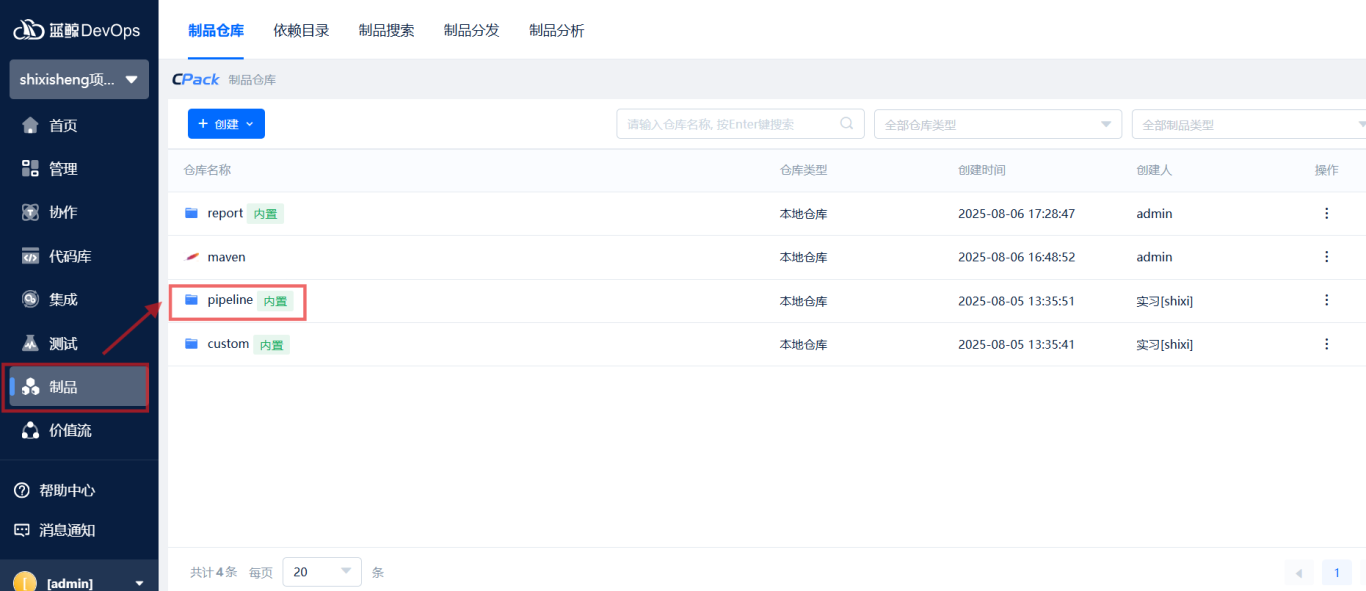
Task: Open the actions menu for maven row
Action: pyautogui.click(x=1327, y=257)
